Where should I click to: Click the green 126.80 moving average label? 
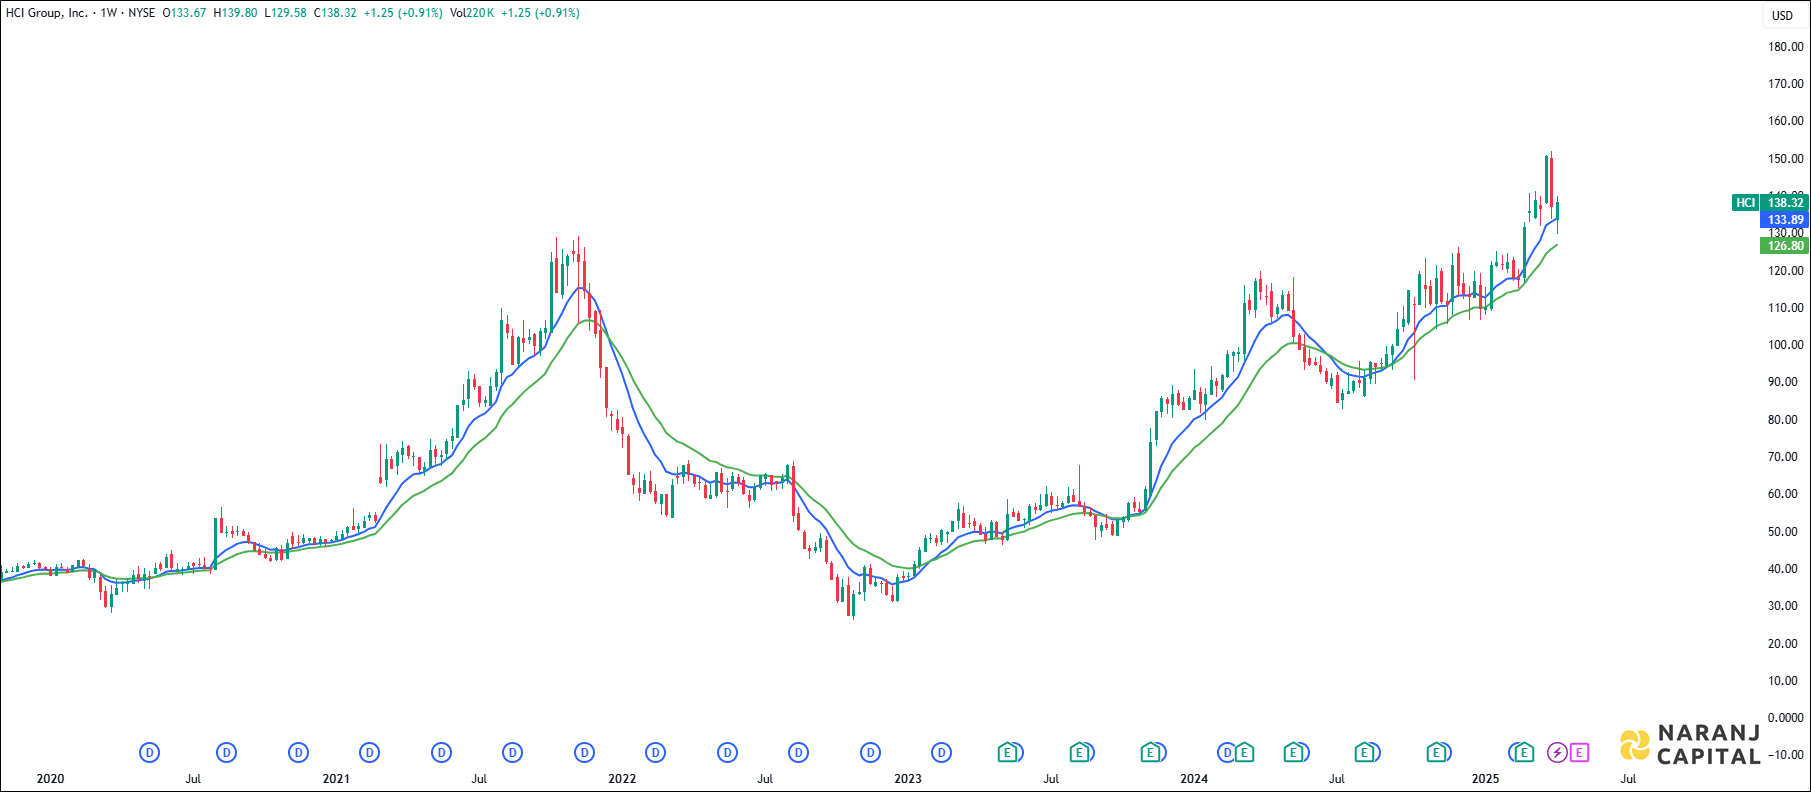[x=1785, y=246]
